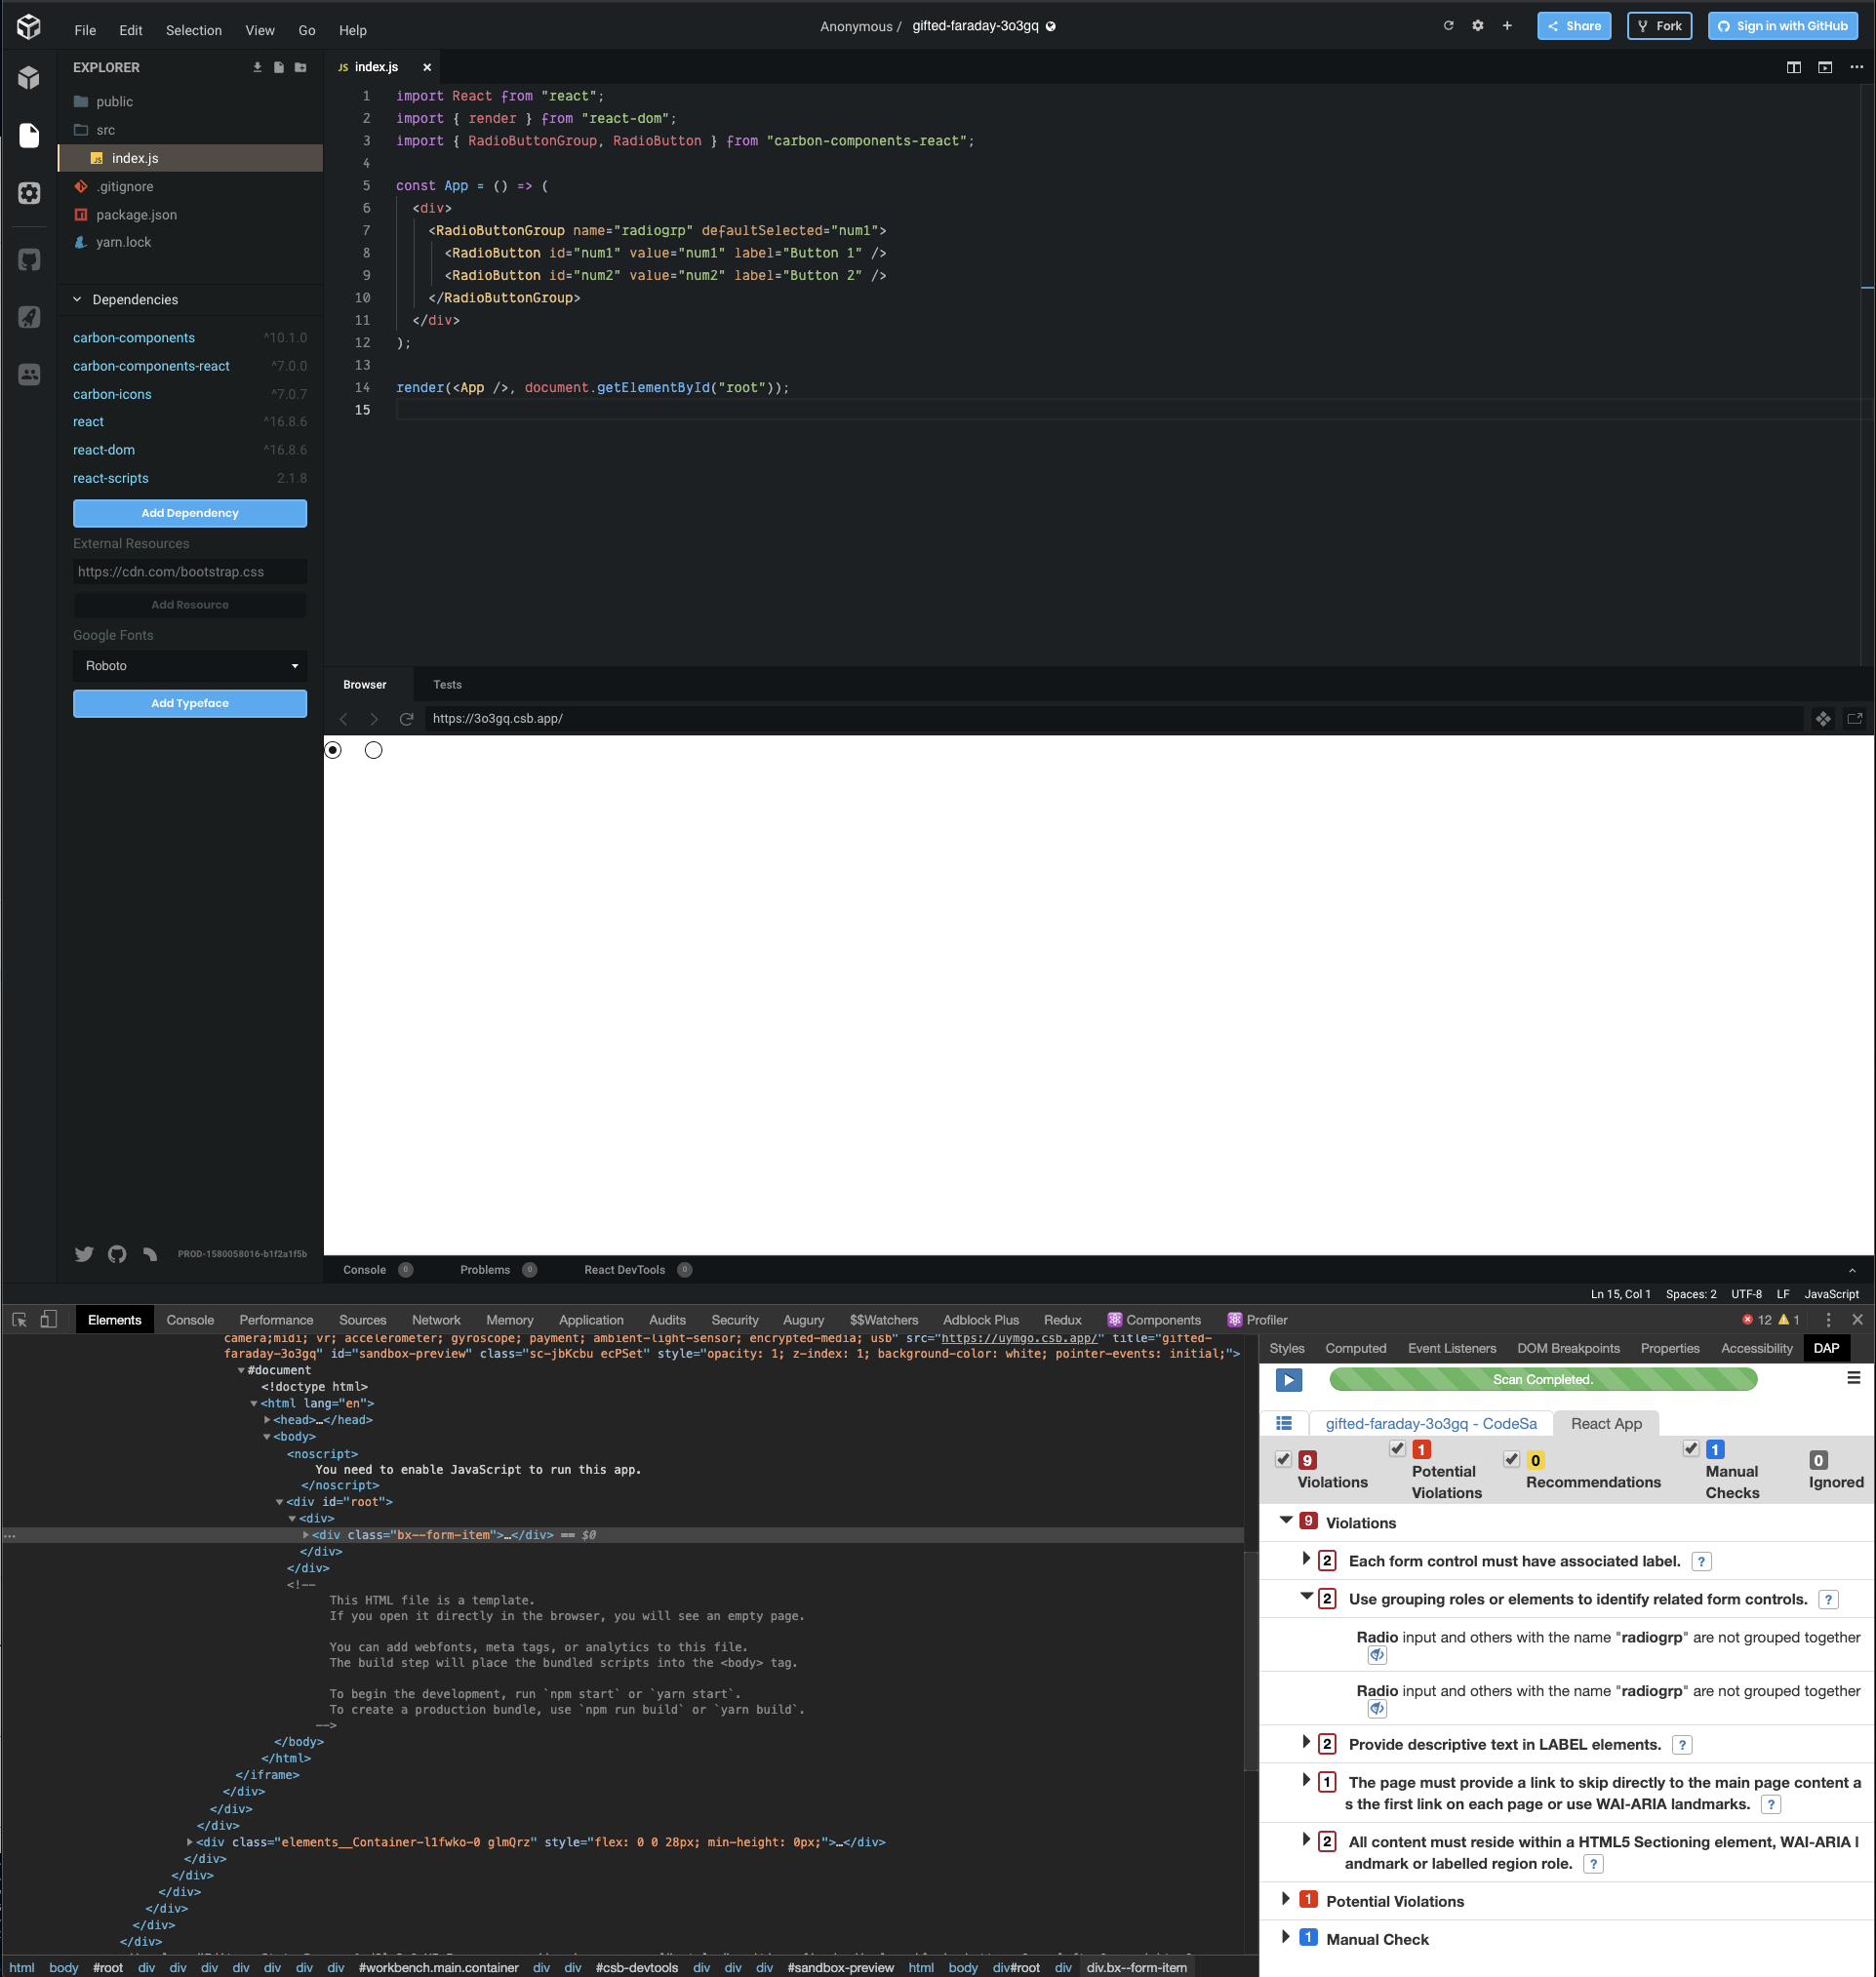Viewport: 1876px width, 1977px height.
Task: Click the Add Dependency button
Action: tap(189, 513)
